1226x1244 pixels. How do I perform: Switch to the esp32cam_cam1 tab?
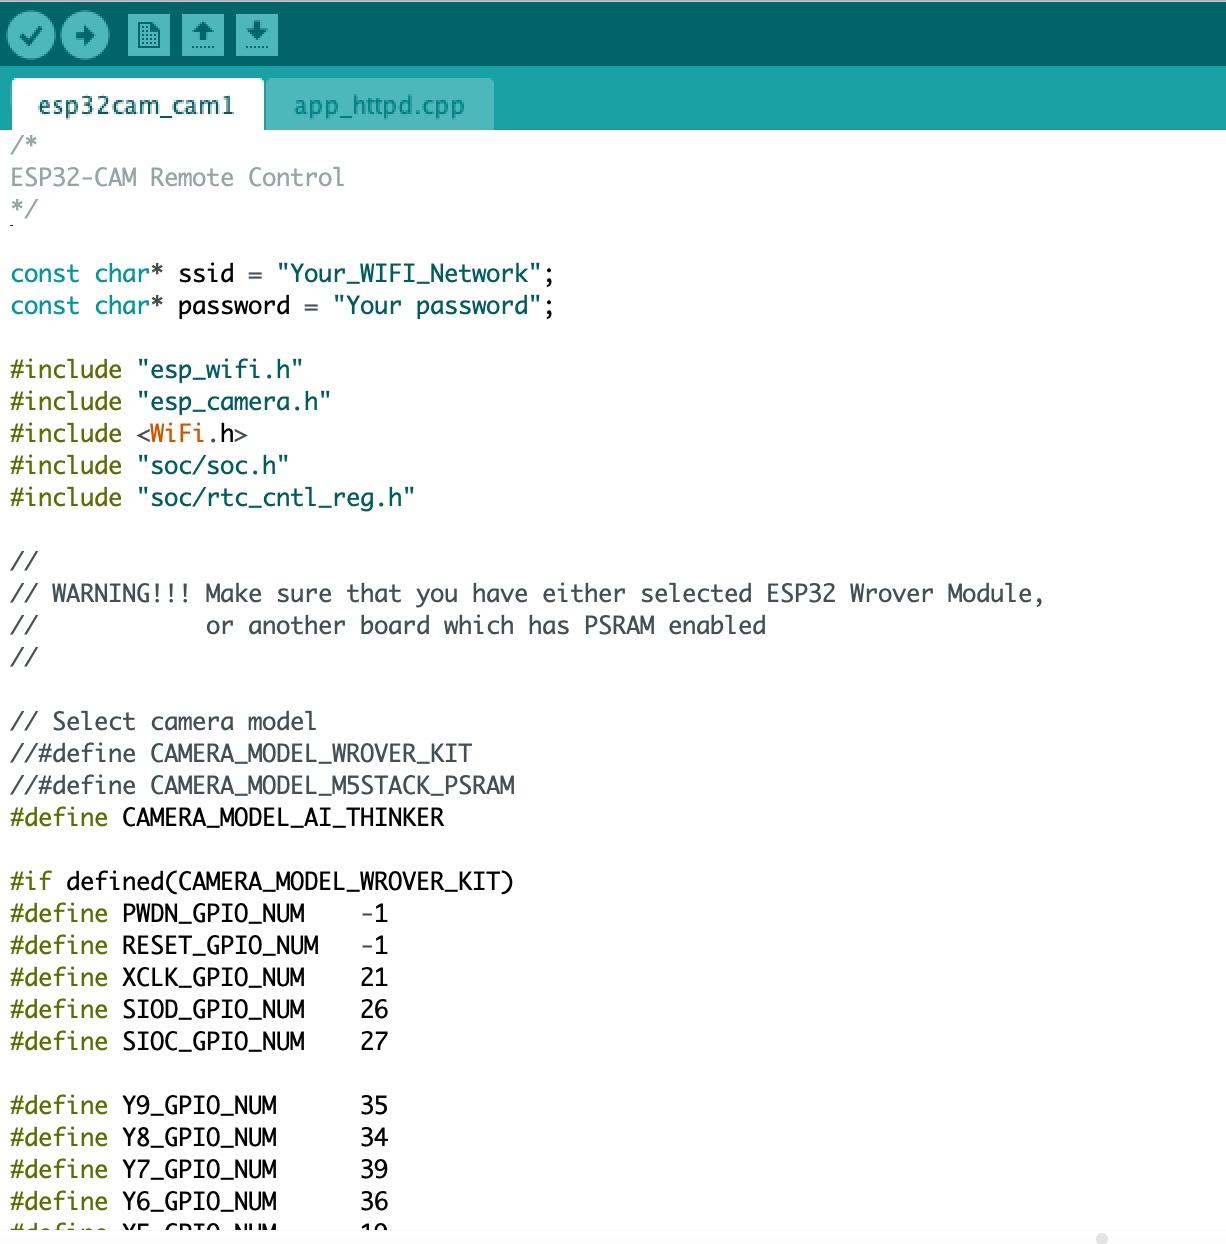pyautogui.click(x=137, y=105)
